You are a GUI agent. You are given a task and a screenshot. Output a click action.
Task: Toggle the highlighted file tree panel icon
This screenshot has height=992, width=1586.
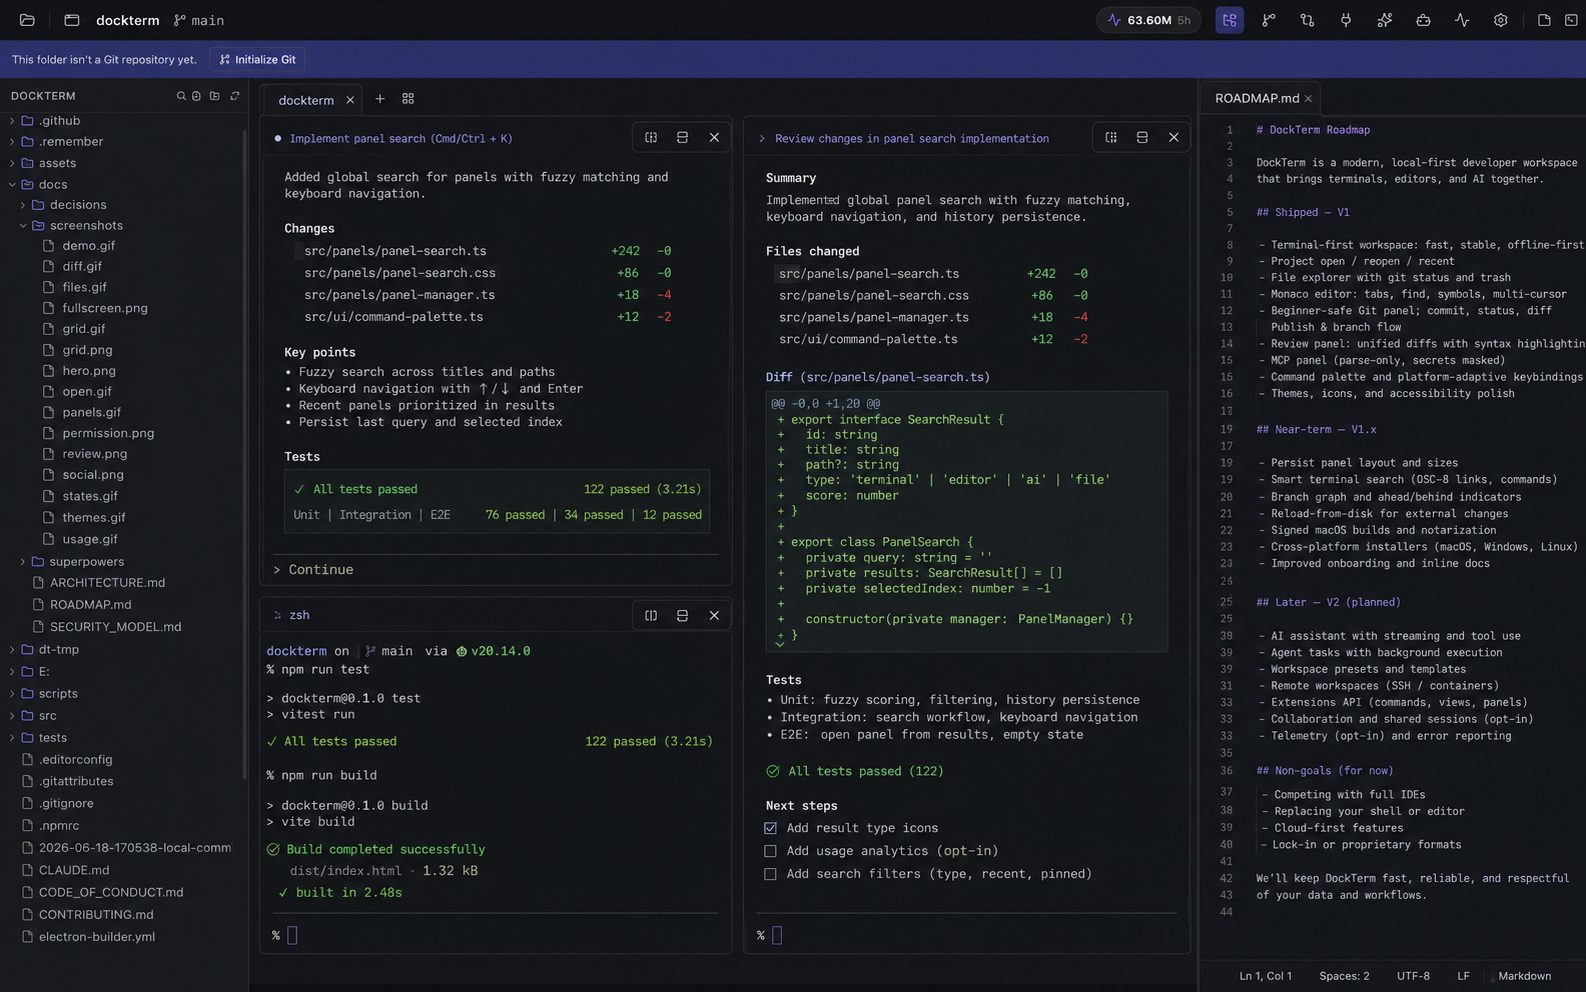tap(1230, 20)
